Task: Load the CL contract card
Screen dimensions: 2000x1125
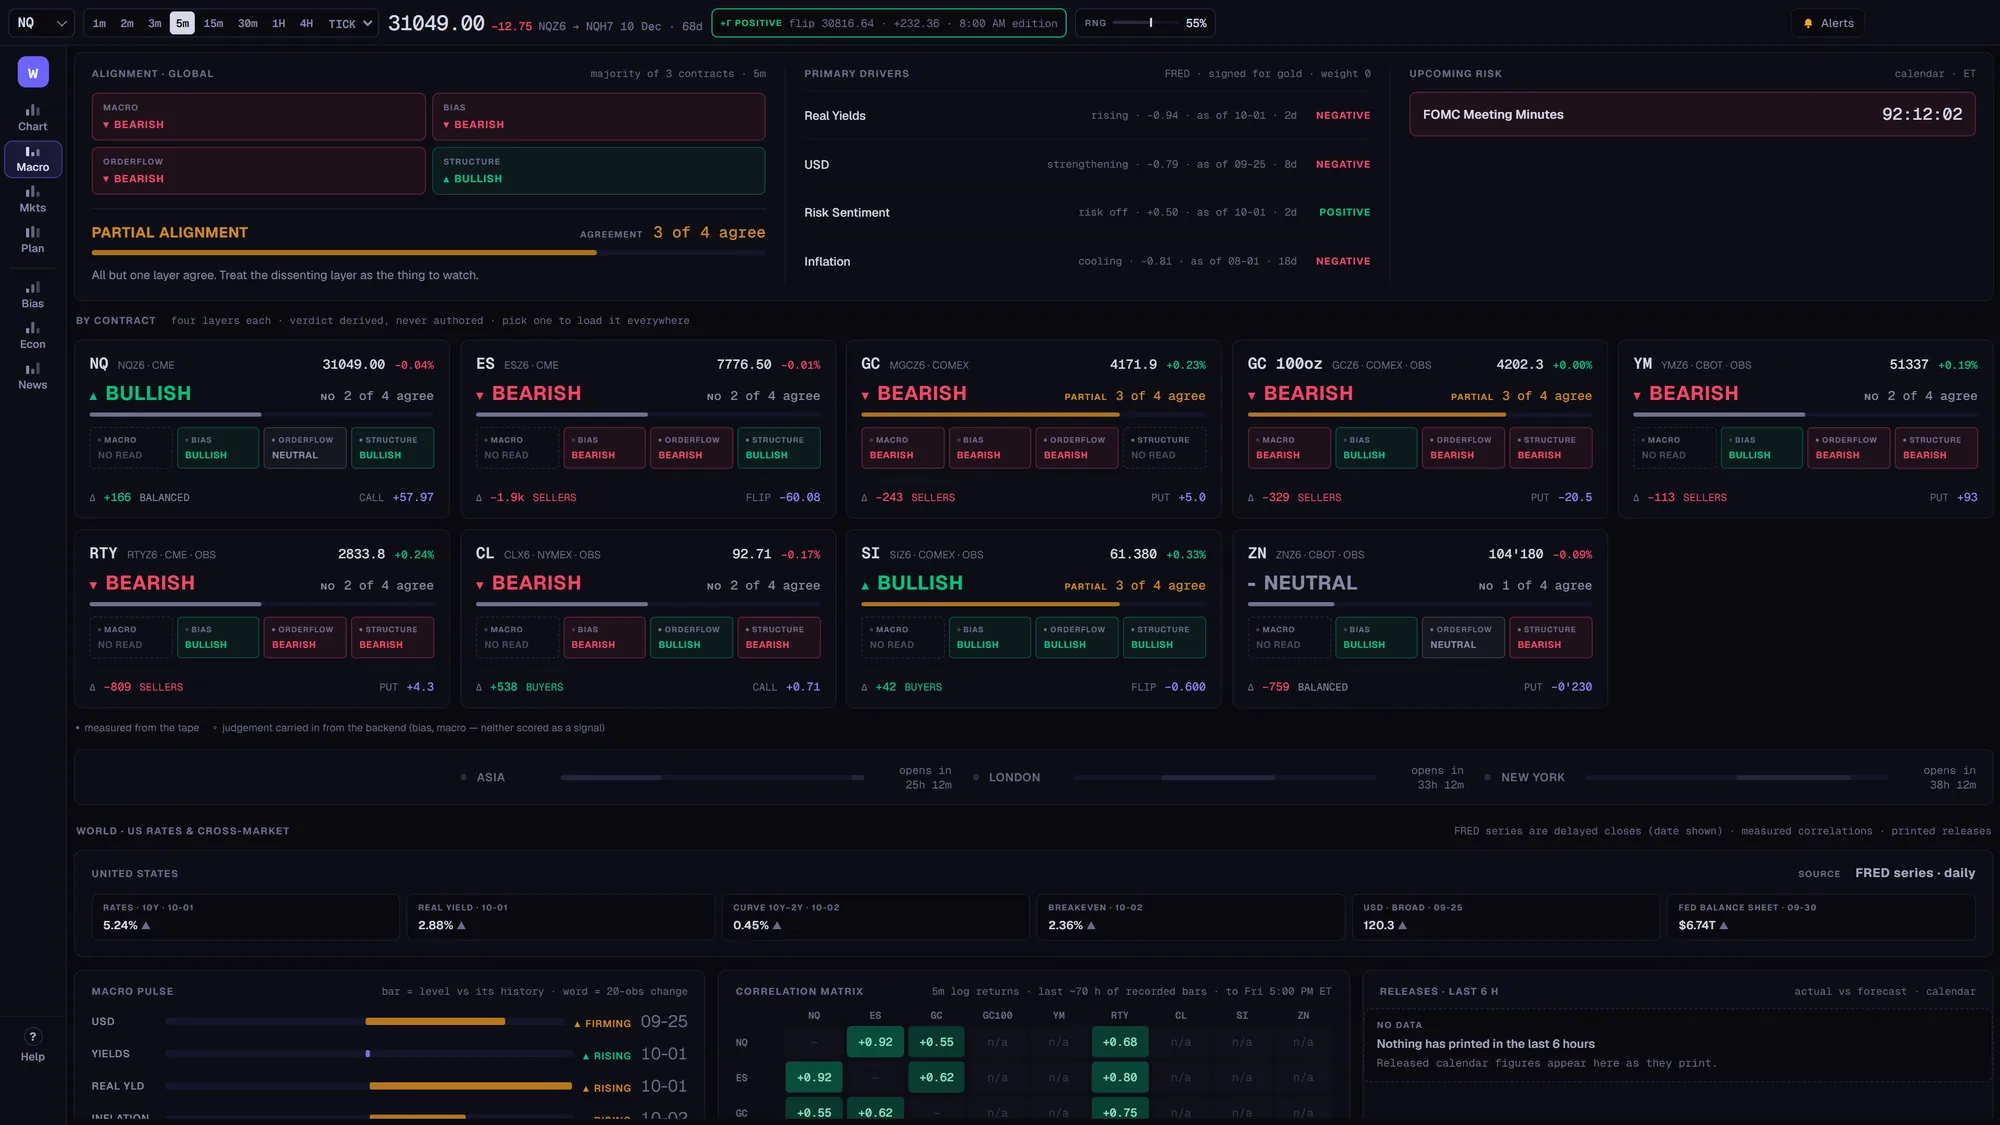Action: click(648, 619)
